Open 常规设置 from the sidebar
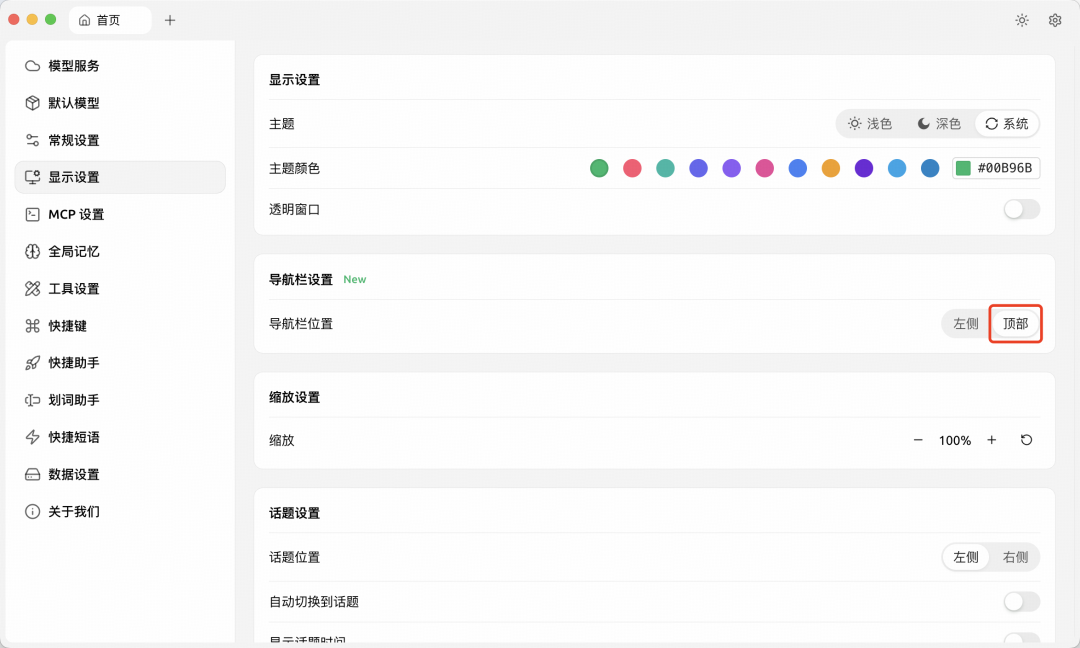This screenshot has width=1080, height=648. click(x=70, y=140)
